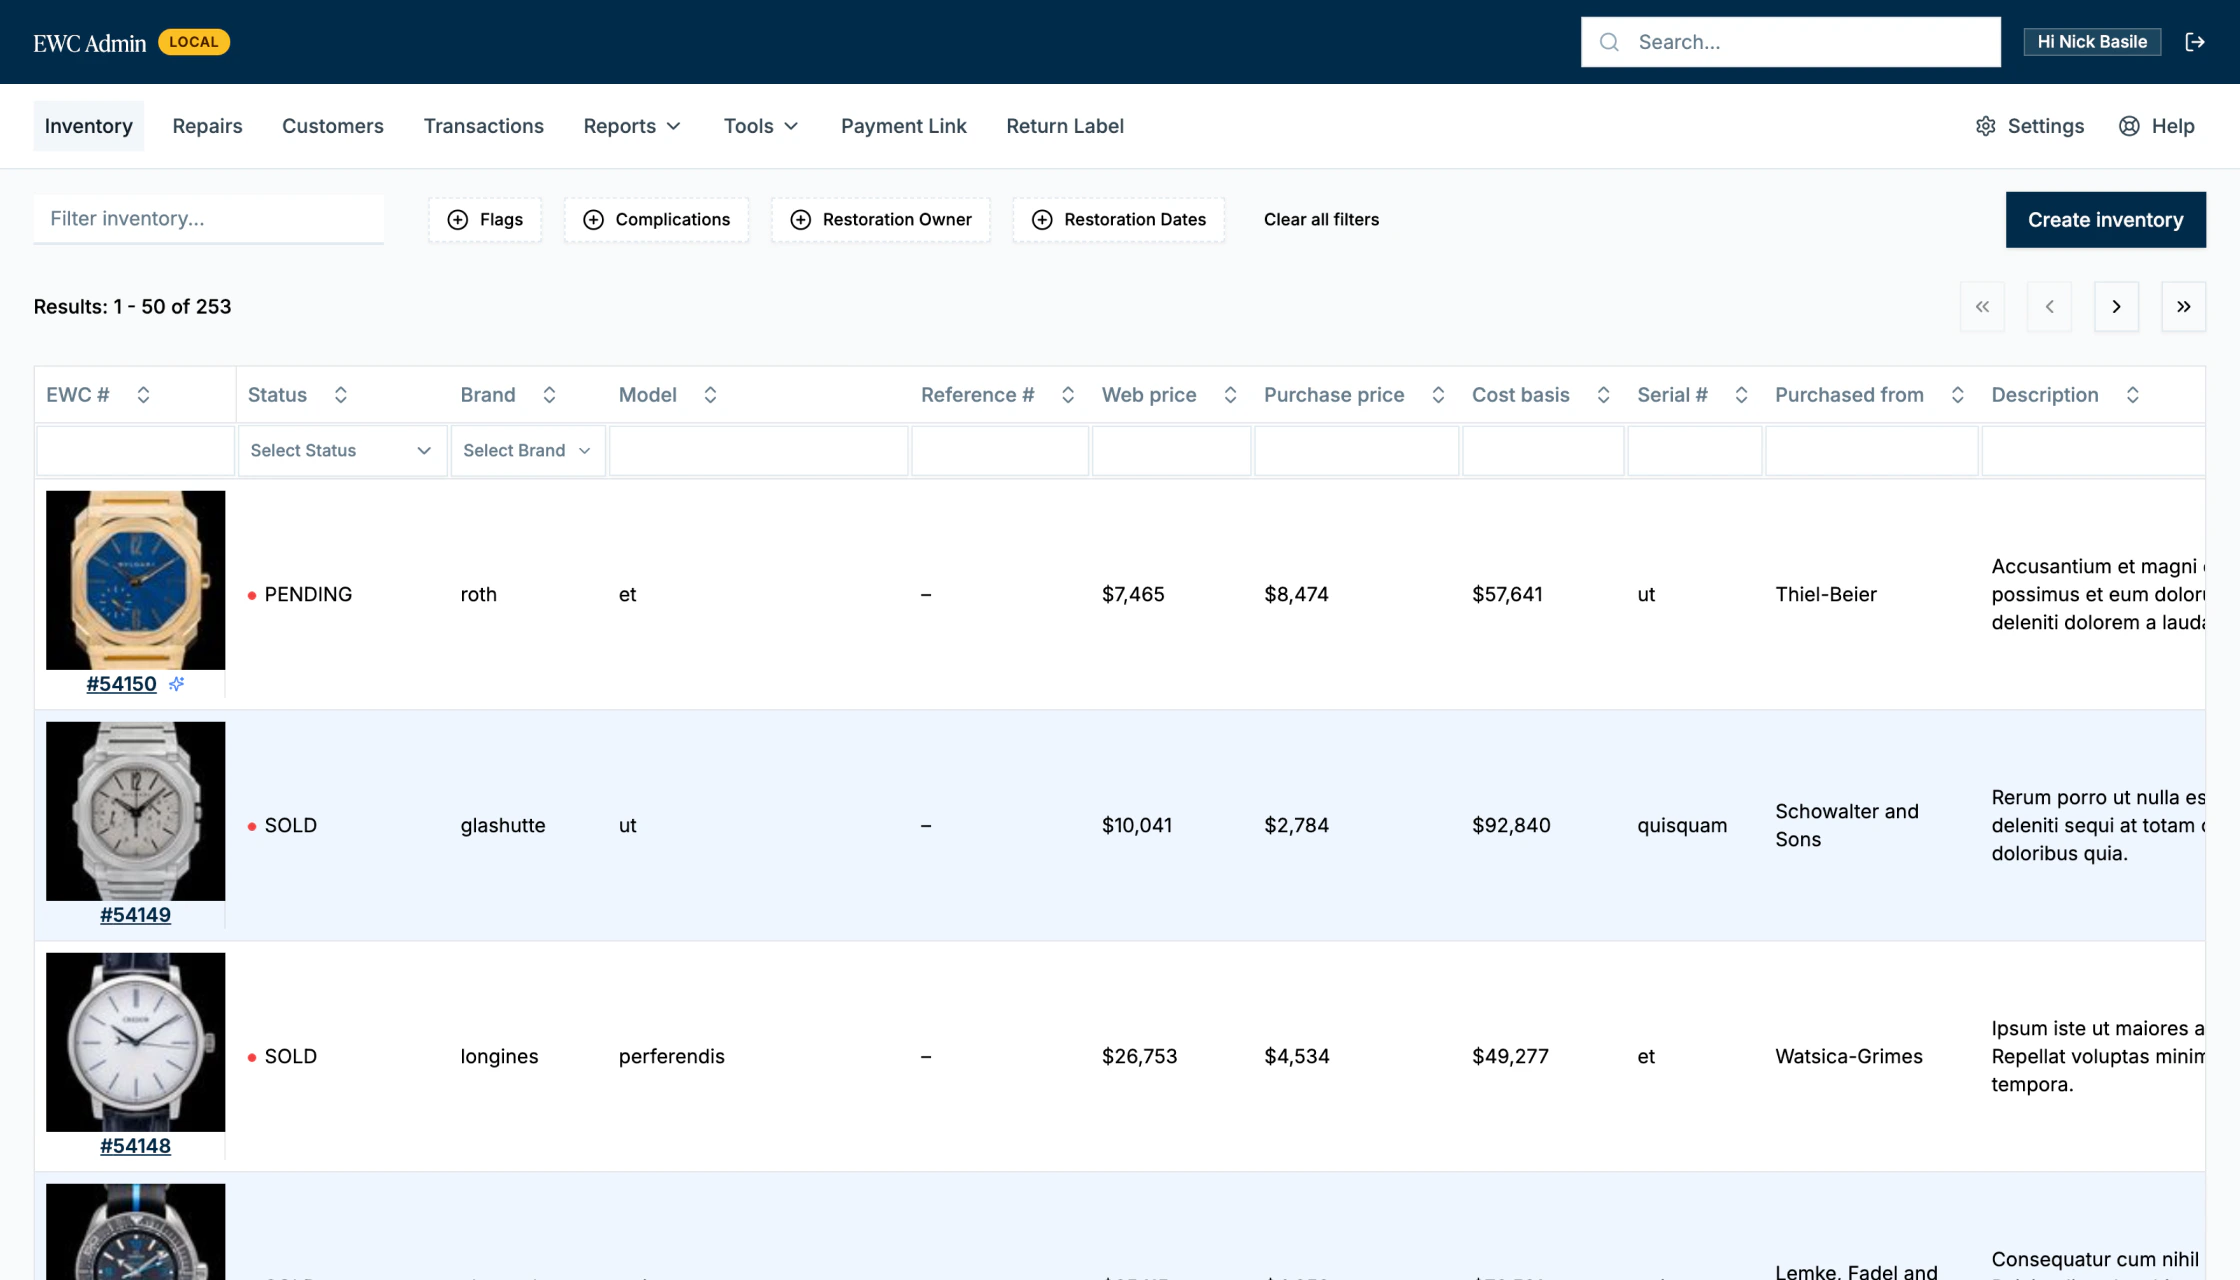Sort by Purchase price column arrows
This screenshot has height=1280, width=2240.
[x=1438, y=395]
